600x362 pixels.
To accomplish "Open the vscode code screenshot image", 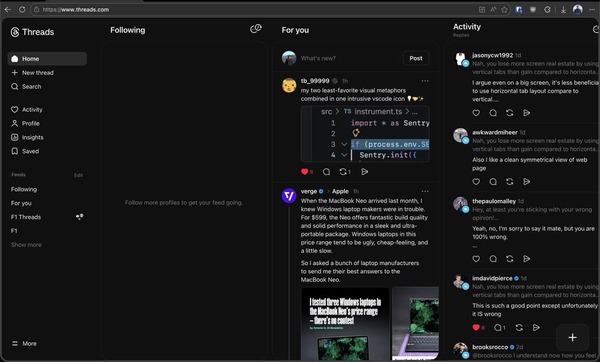I will pos(365,134).
